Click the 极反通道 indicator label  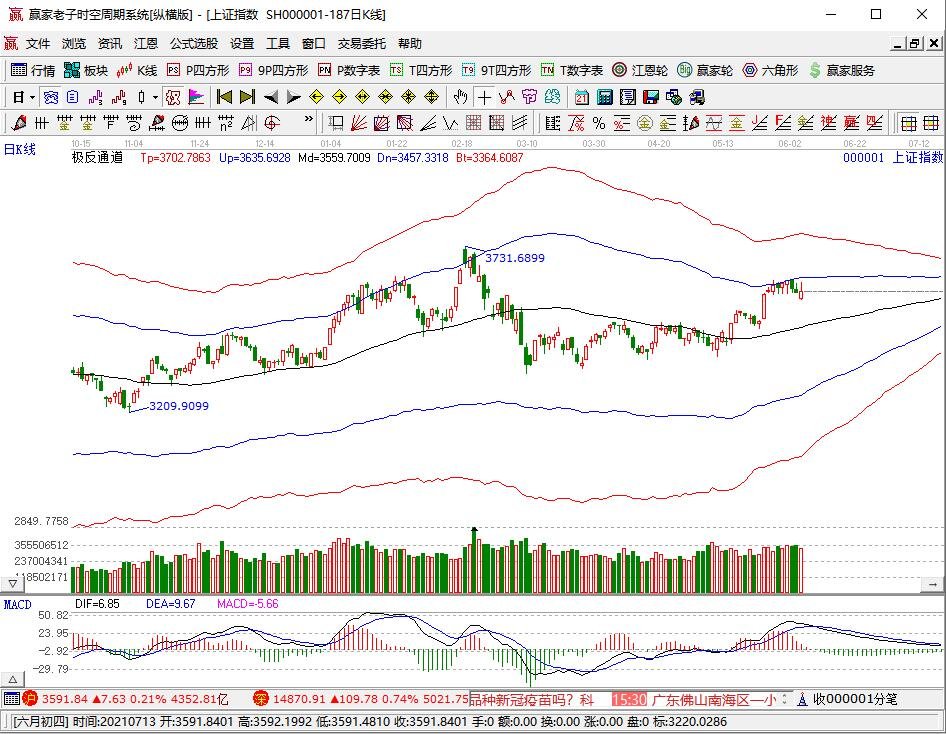[97, 157]
